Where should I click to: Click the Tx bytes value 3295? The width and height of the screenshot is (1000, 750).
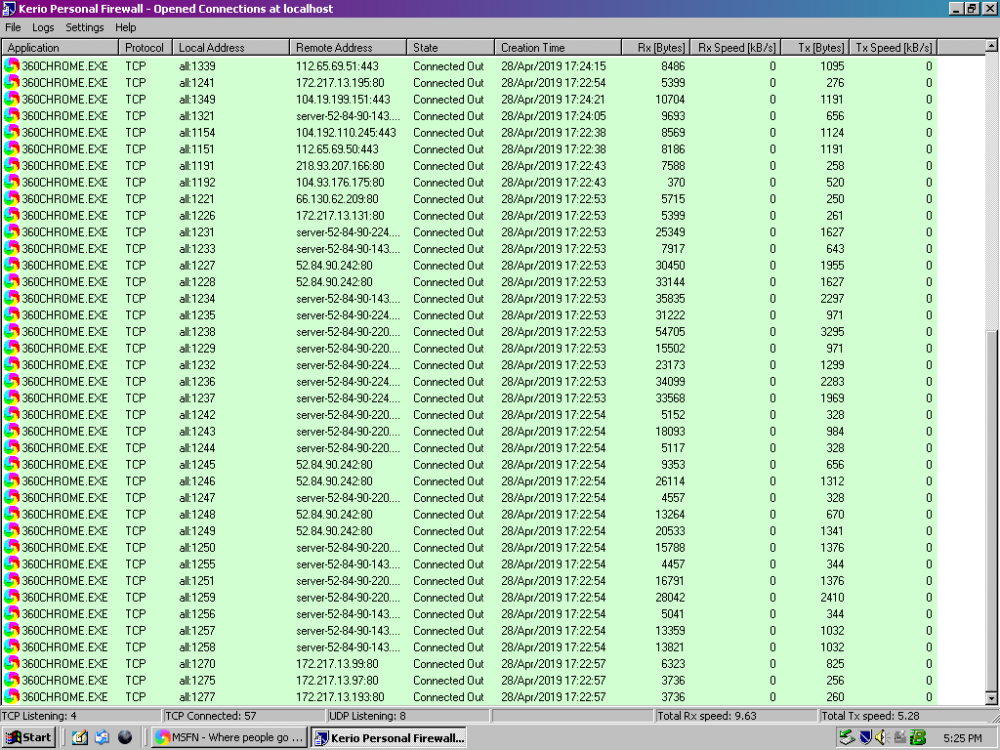832,331
